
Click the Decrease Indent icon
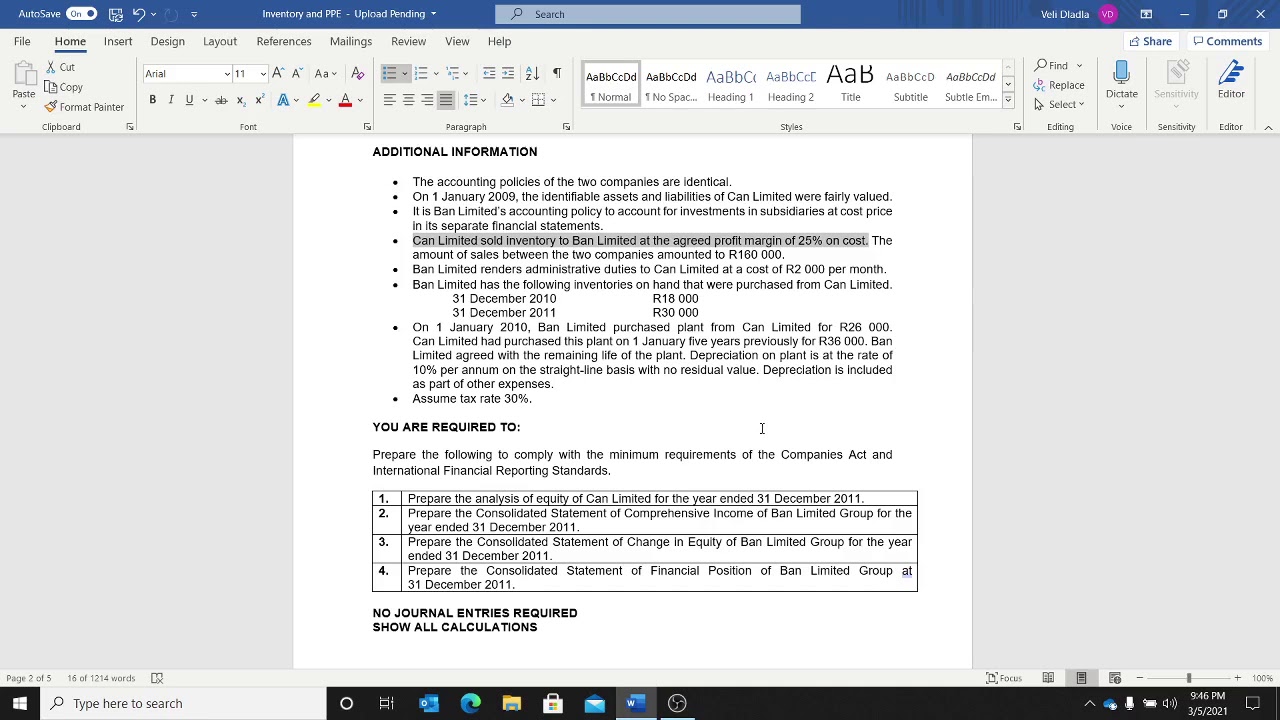tap(488, 74)
